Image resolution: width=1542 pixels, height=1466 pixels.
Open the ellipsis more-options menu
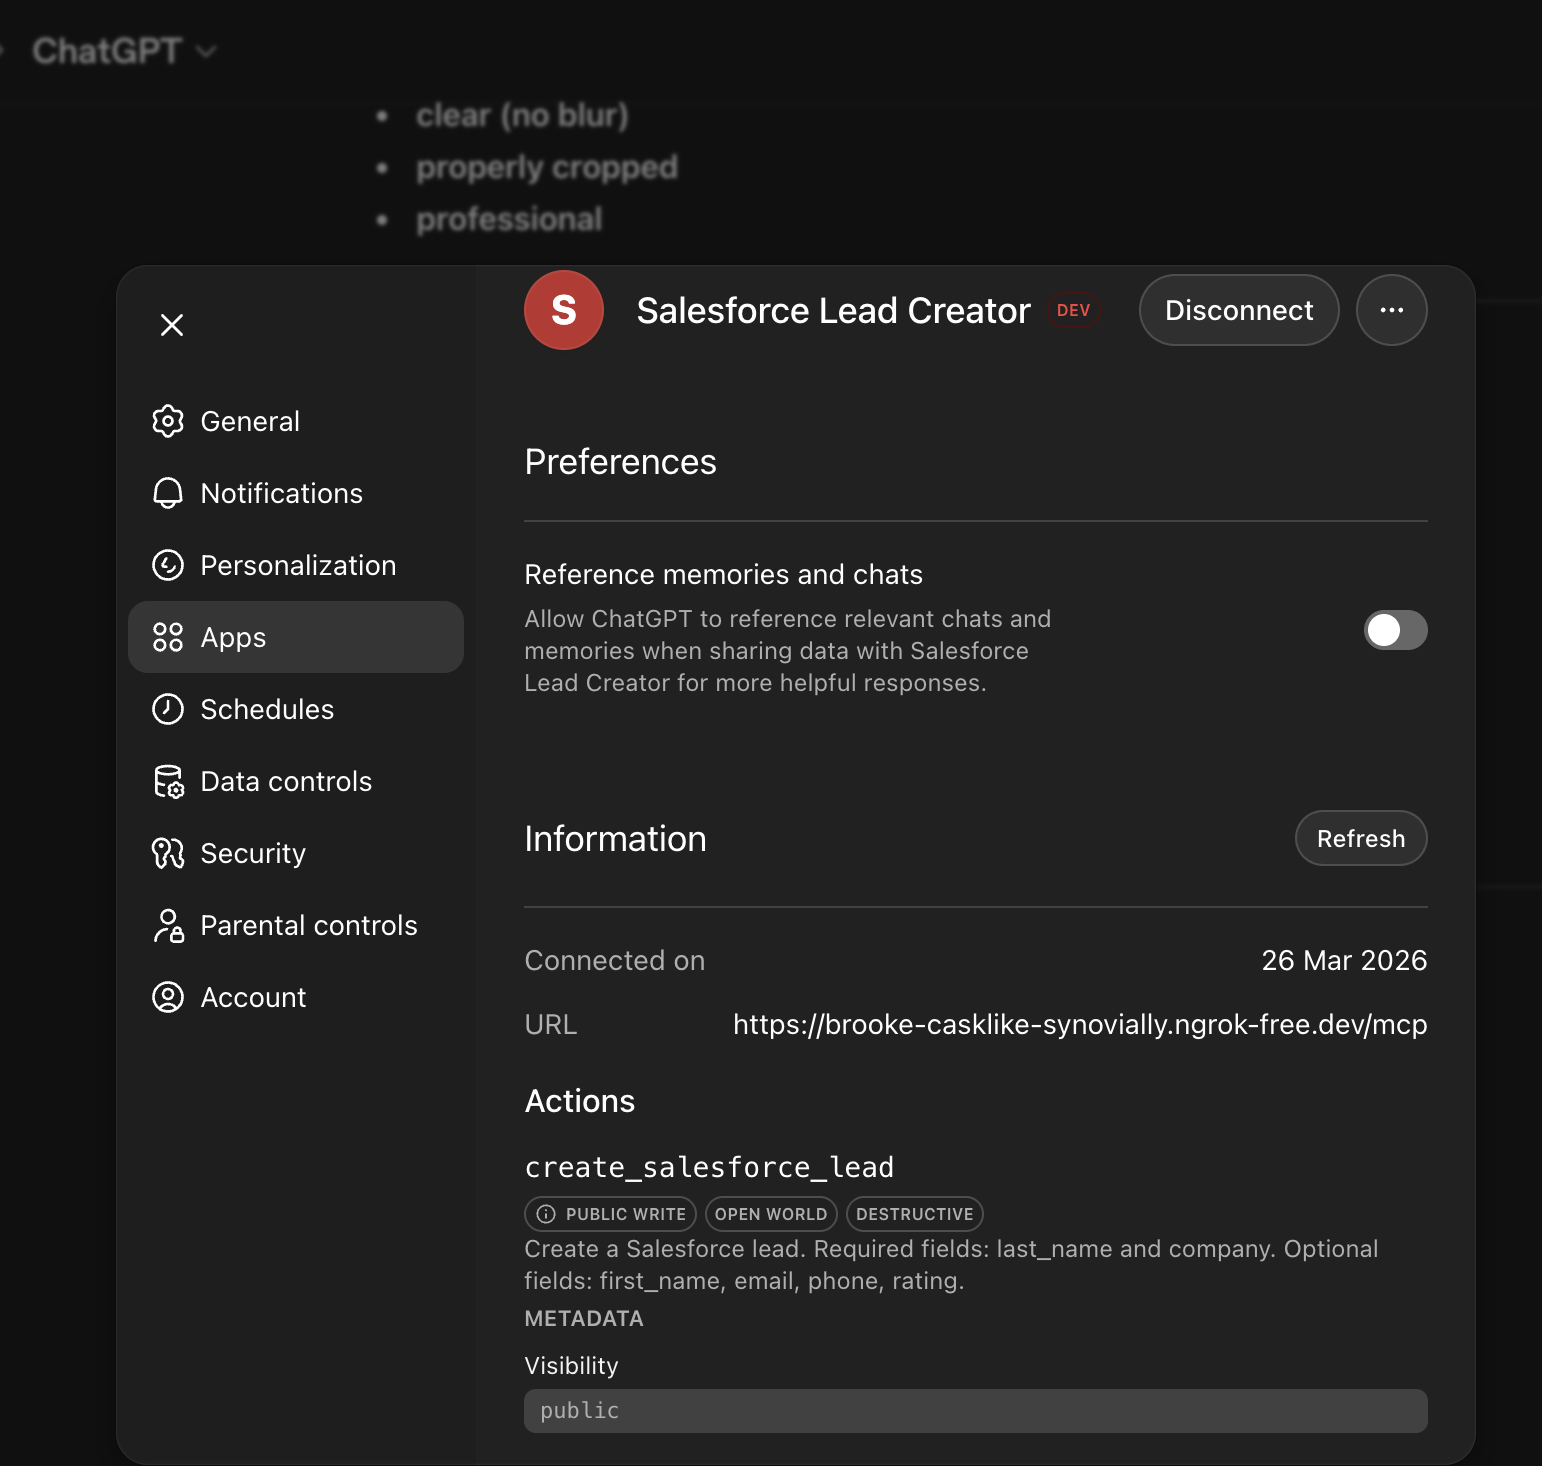(1391, 310)
